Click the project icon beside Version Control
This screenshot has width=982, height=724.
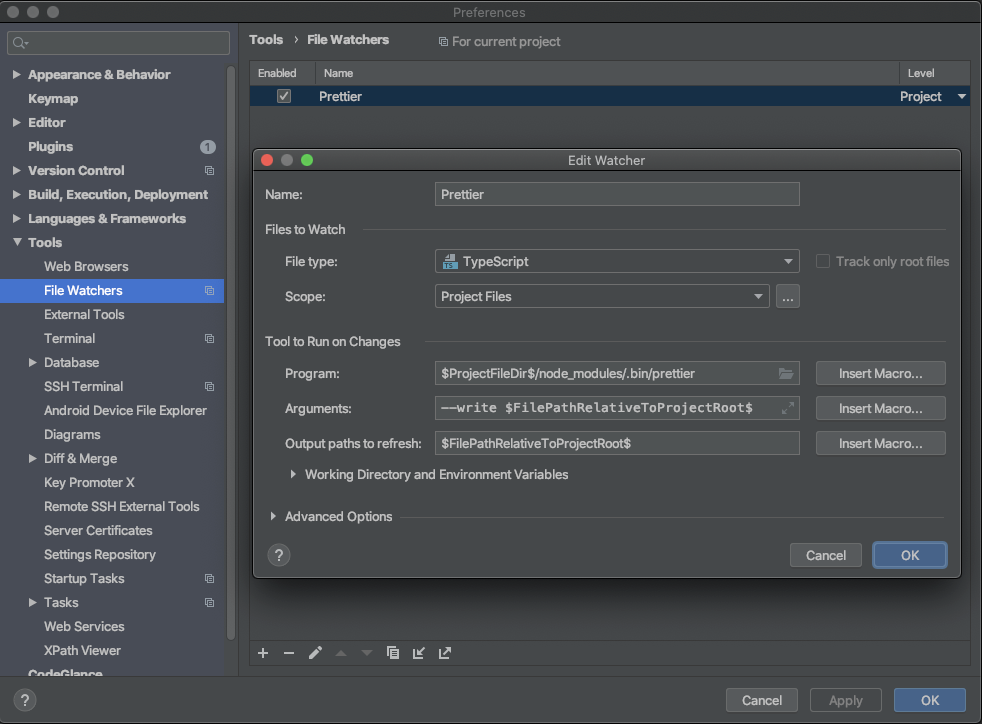coord(209,170)
